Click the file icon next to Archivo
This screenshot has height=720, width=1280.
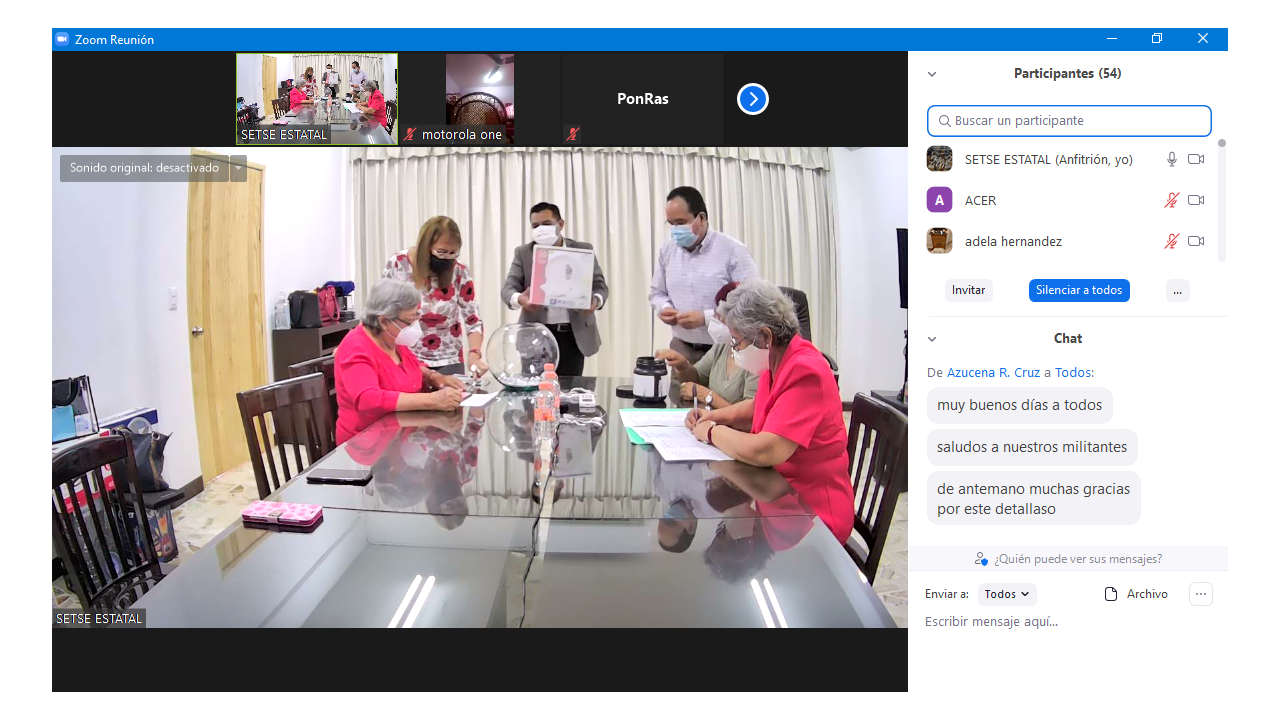click(x=1111, y=594)
